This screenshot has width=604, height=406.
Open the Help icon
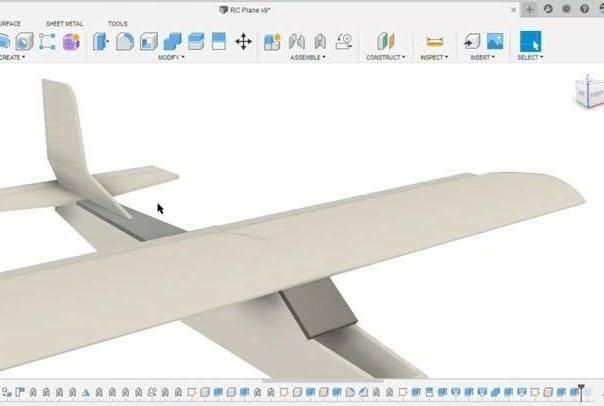[x=584, y=9]
